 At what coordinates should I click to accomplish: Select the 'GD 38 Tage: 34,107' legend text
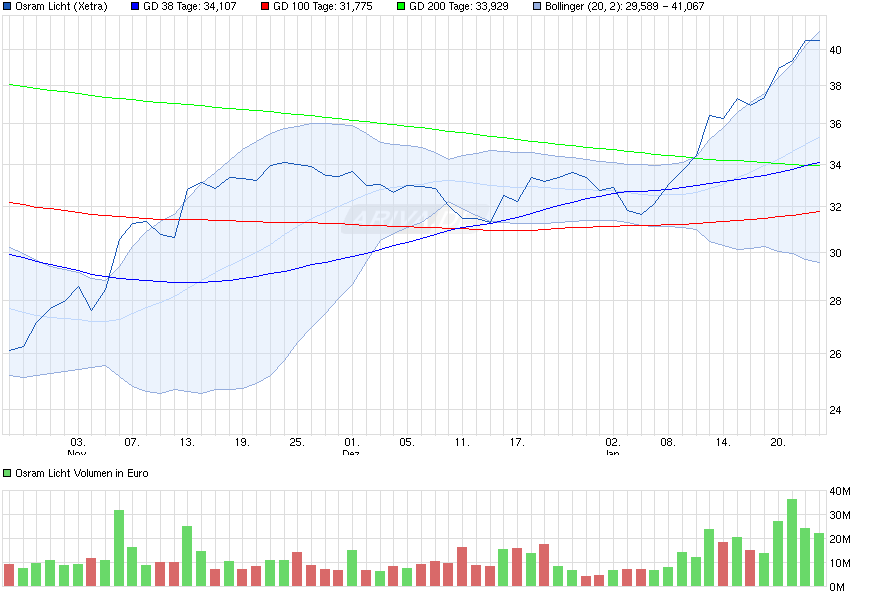[x=189, y=7]
